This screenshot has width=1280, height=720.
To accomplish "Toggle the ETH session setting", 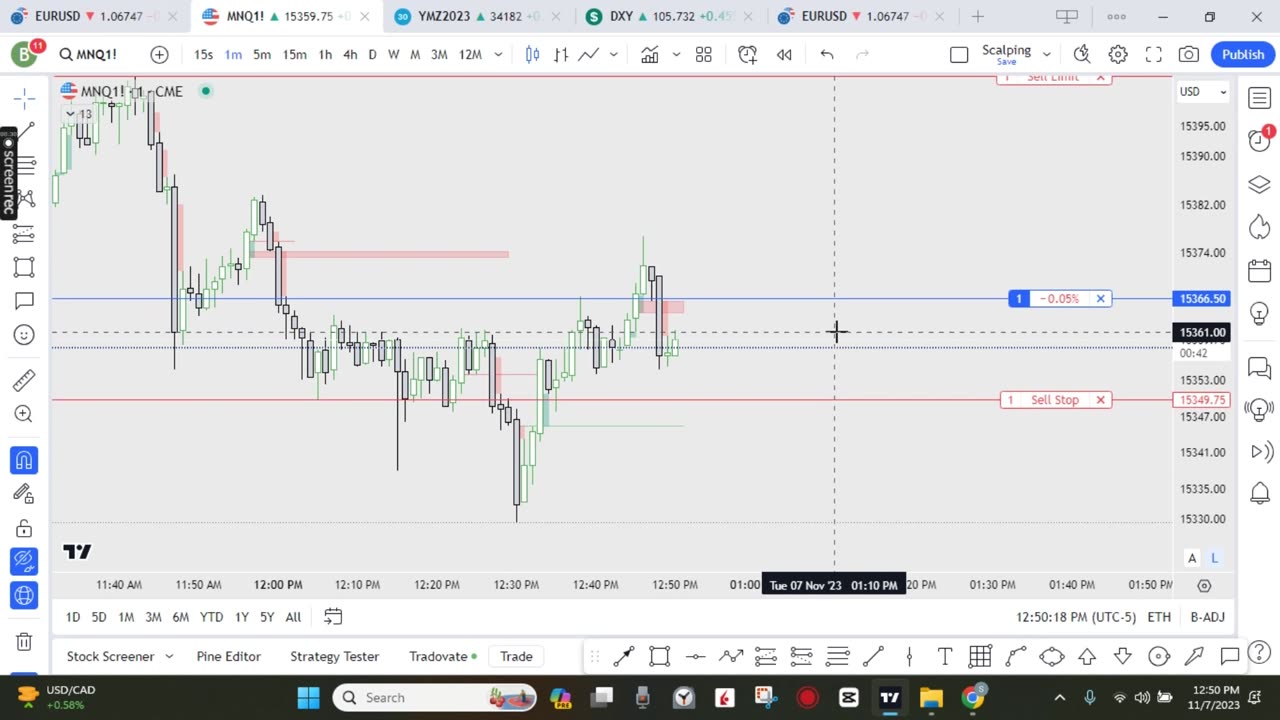I will tap(1159, 617).
